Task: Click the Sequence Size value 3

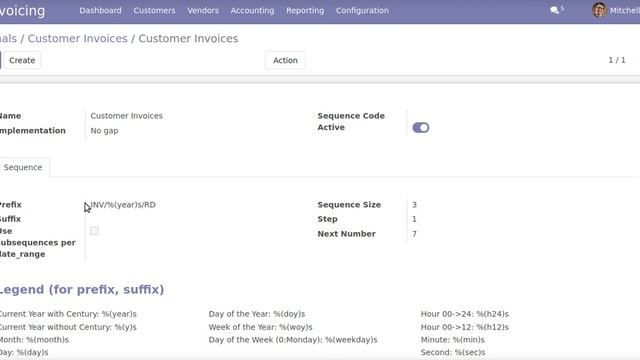Action: pos(414,205)
